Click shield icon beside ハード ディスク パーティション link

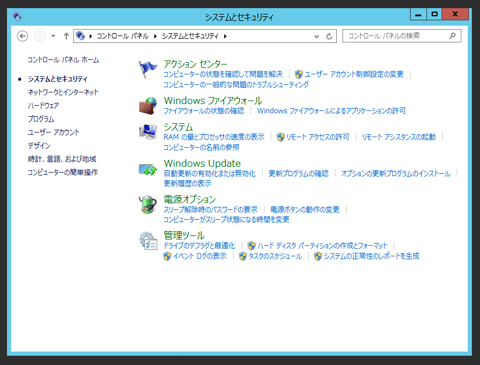(x=252, y=246)
